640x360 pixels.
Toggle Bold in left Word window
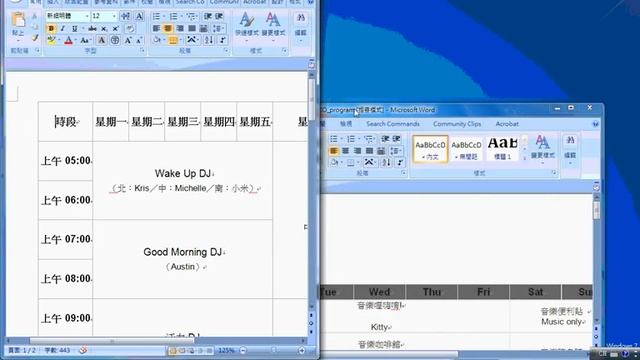[51, 29]
